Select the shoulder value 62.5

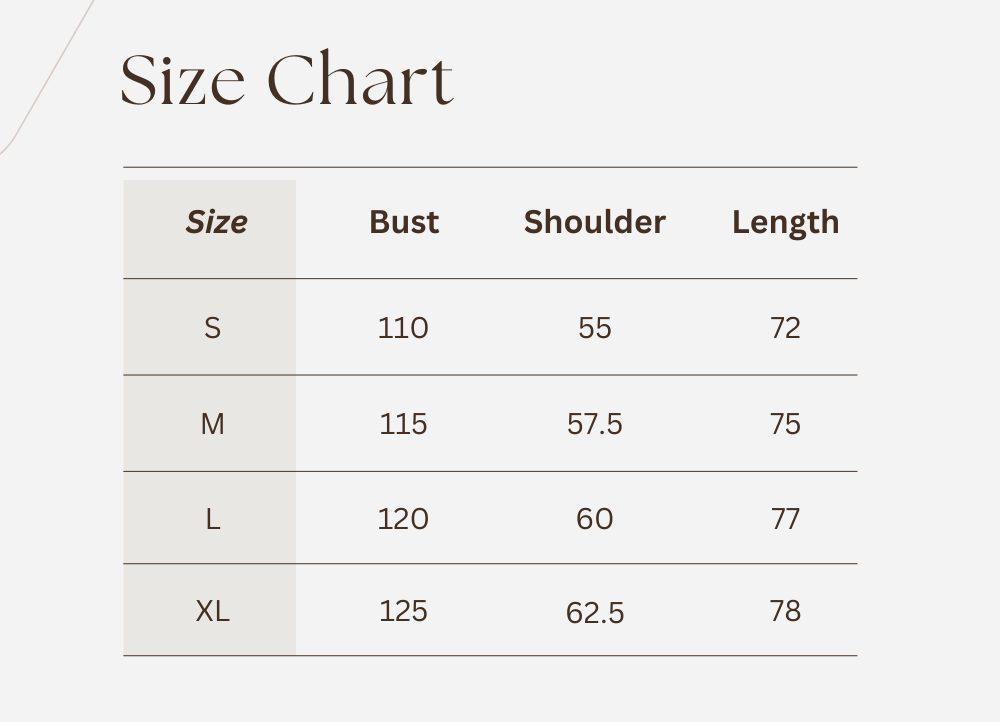click(x=594, y=612)
